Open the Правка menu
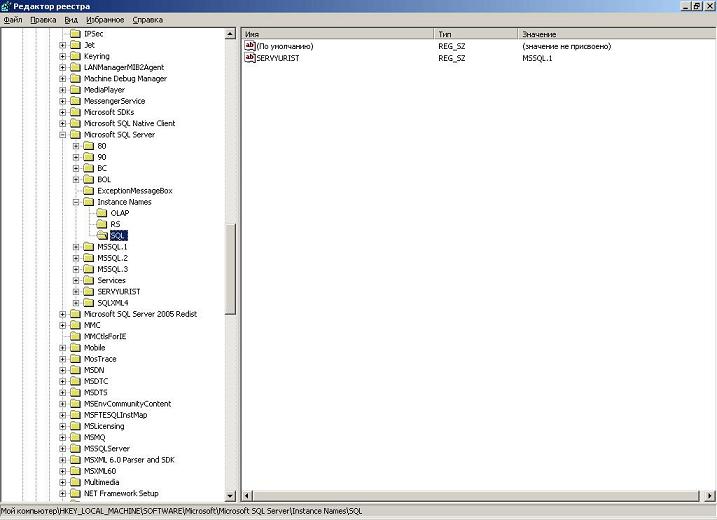Viewport: 717px width, 520px height. point(43,20)
